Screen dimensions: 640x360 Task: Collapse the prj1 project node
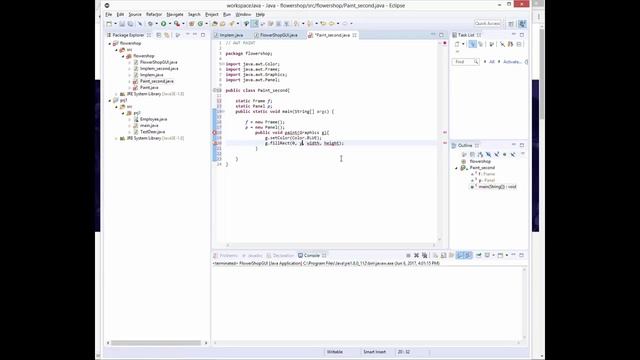click(110, 100)
